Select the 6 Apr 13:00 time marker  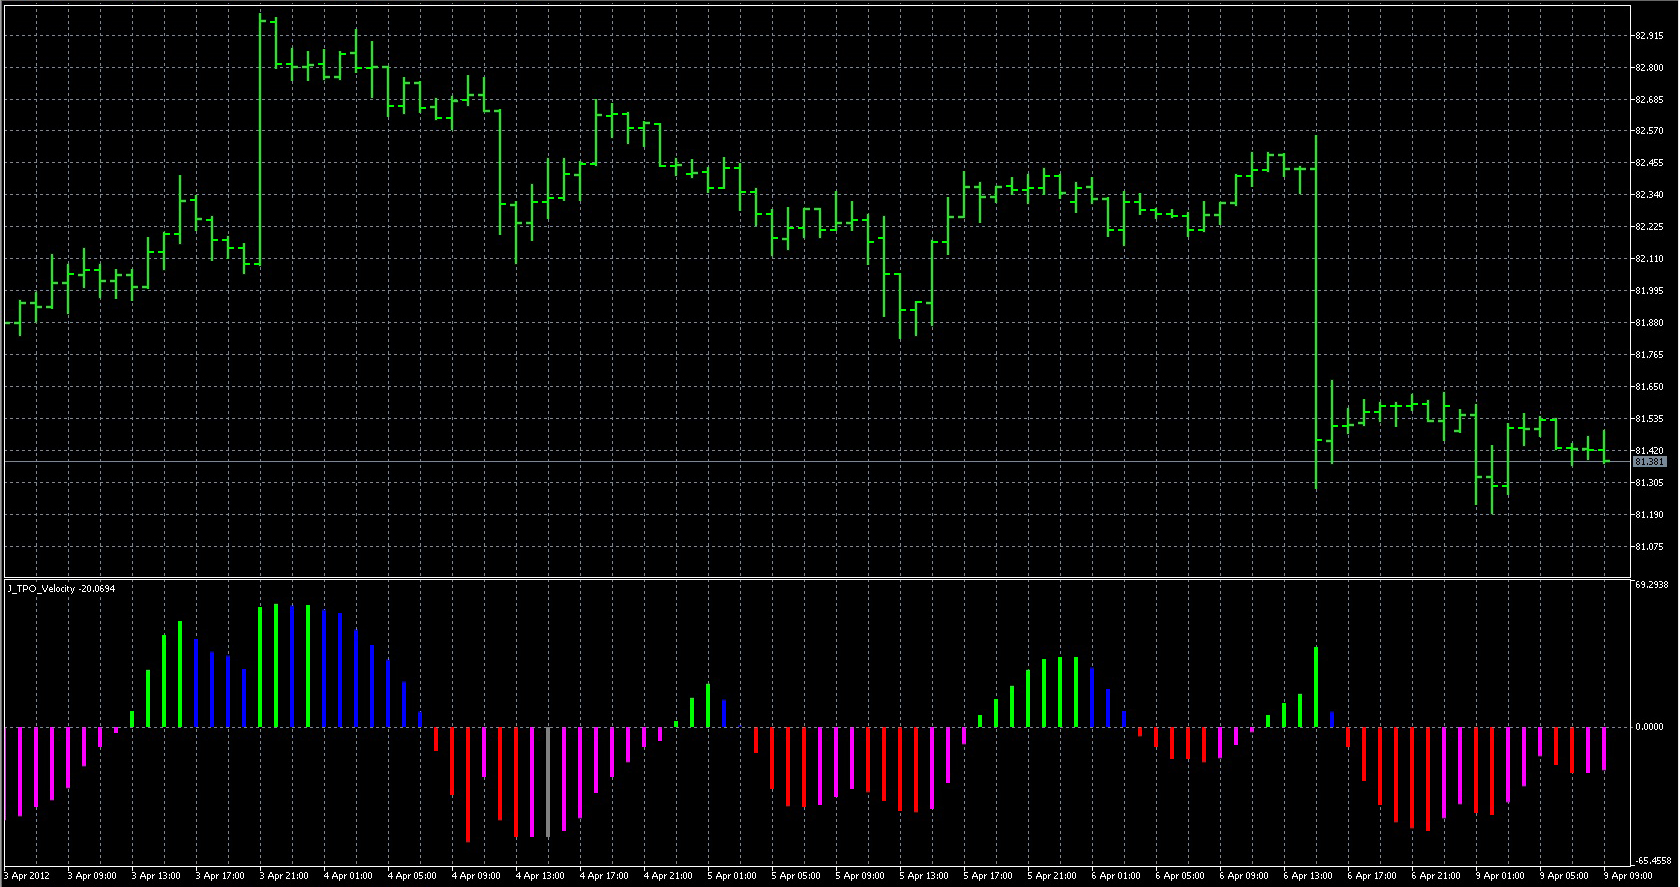pyautogui.click(x=1308, y=876)
